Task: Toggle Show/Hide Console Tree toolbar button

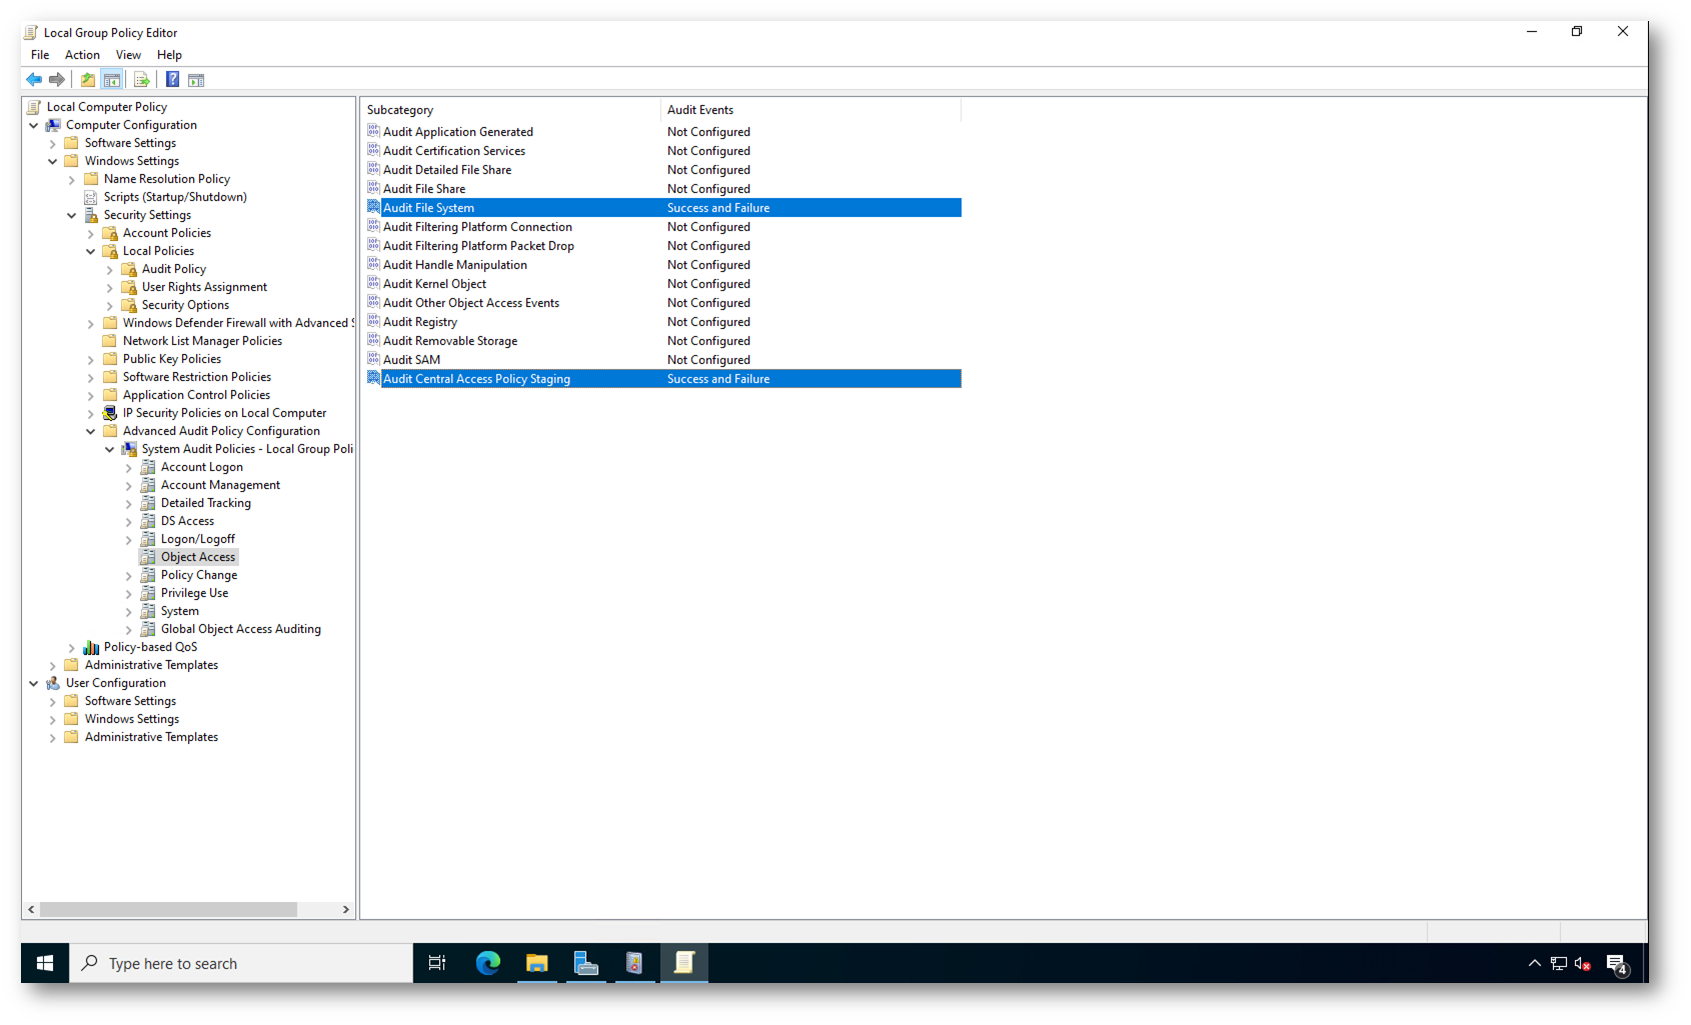Action: (112, 80)
